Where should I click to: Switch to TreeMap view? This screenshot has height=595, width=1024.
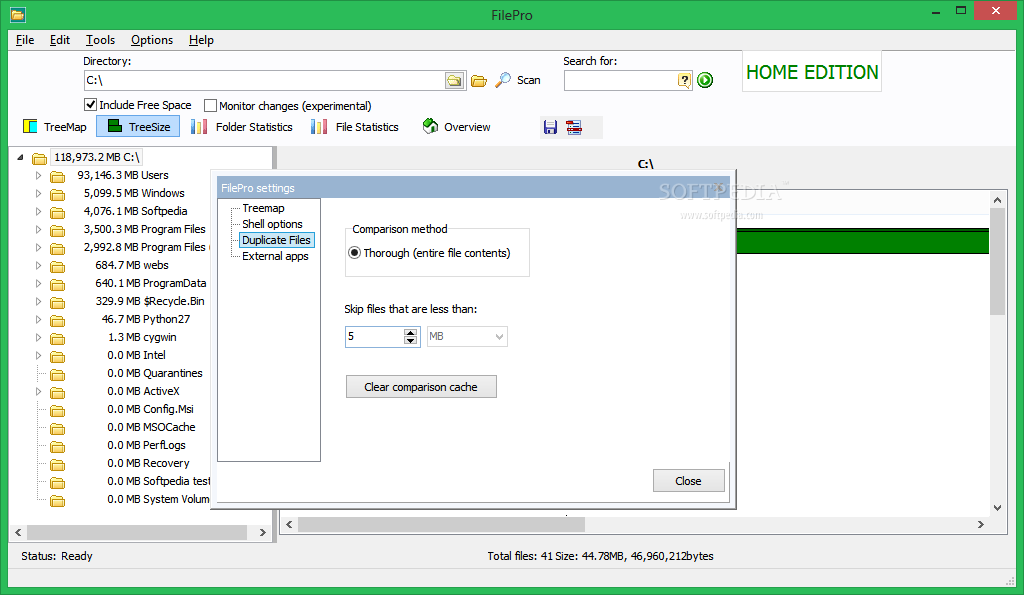tap(55, 127)
